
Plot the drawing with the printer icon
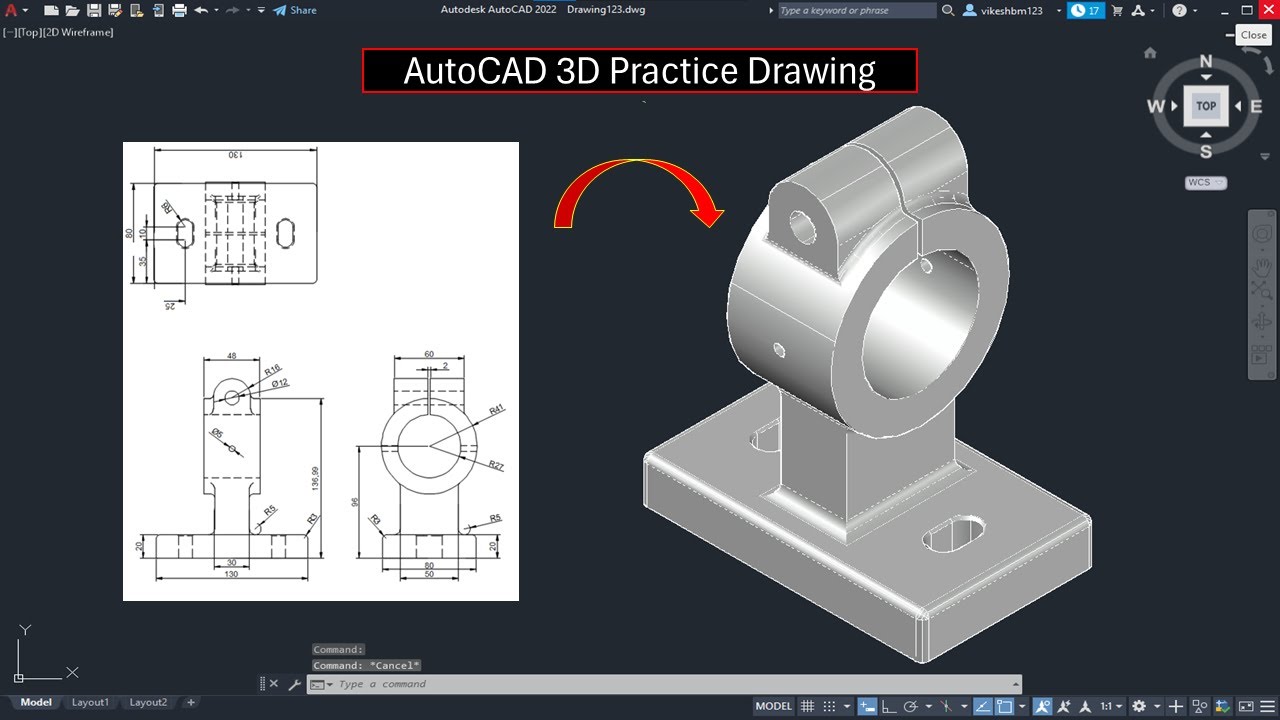tap(180, 10)
